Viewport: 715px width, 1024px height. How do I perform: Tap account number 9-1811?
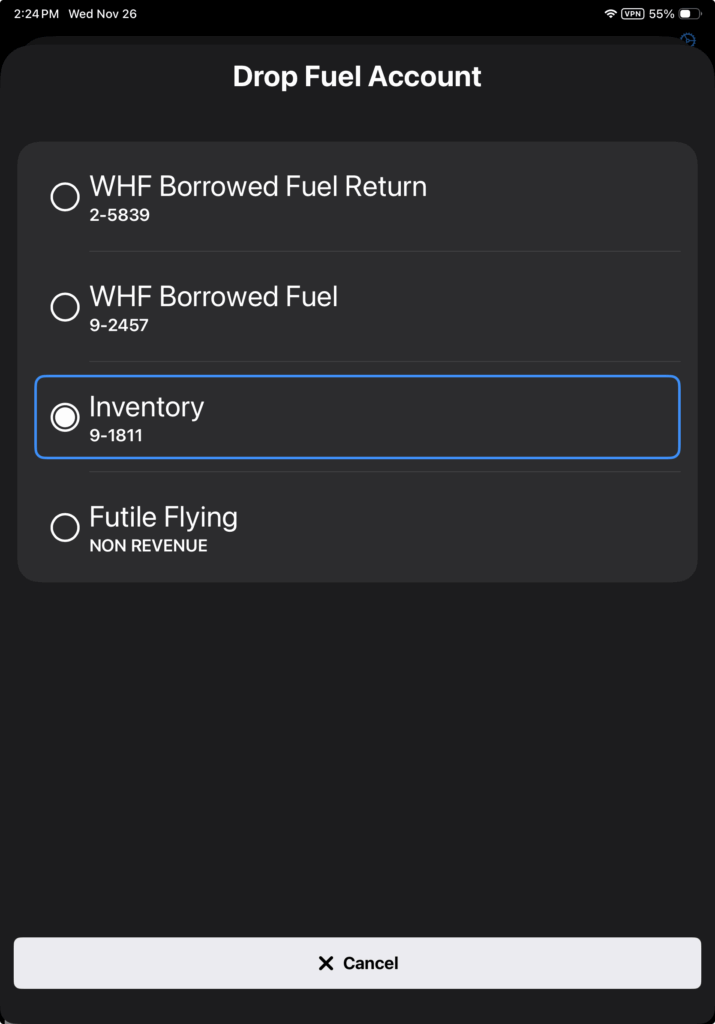116,435
